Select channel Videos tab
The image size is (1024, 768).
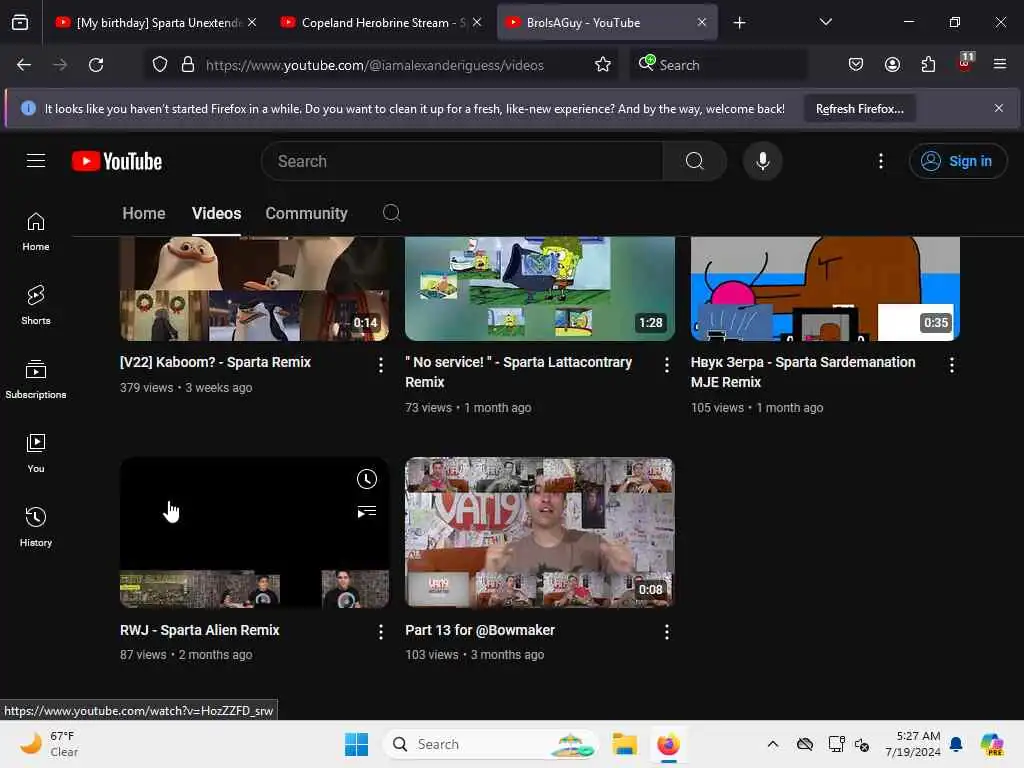[216, 213]
